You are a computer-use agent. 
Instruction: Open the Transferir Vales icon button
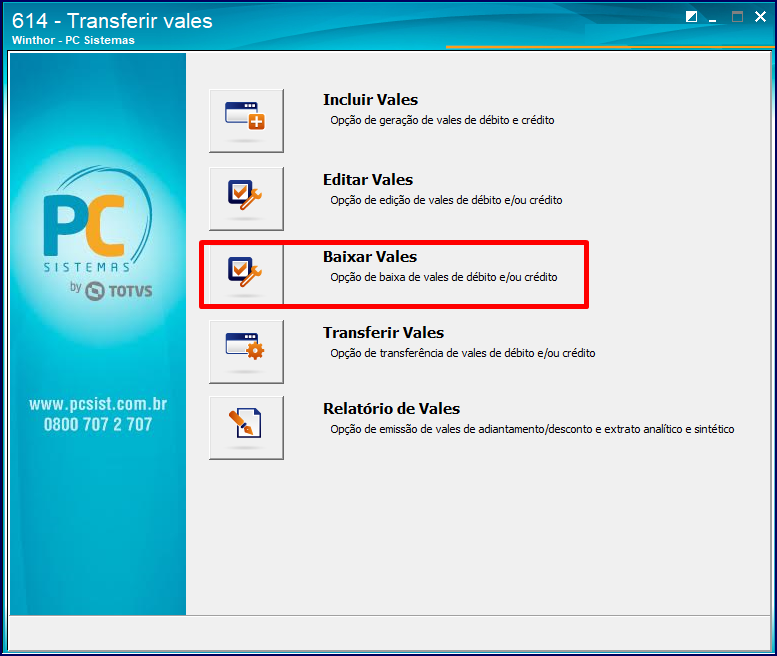click(x=246, y=352)
